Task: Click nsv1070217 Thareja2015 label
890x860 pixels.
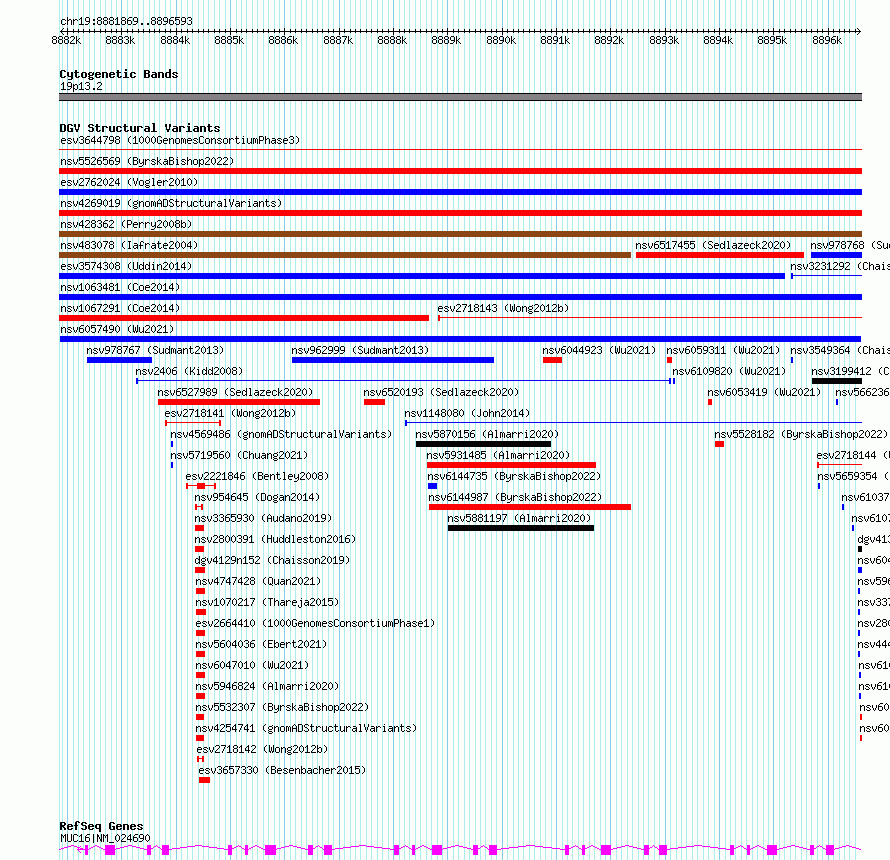Action: 267,602
